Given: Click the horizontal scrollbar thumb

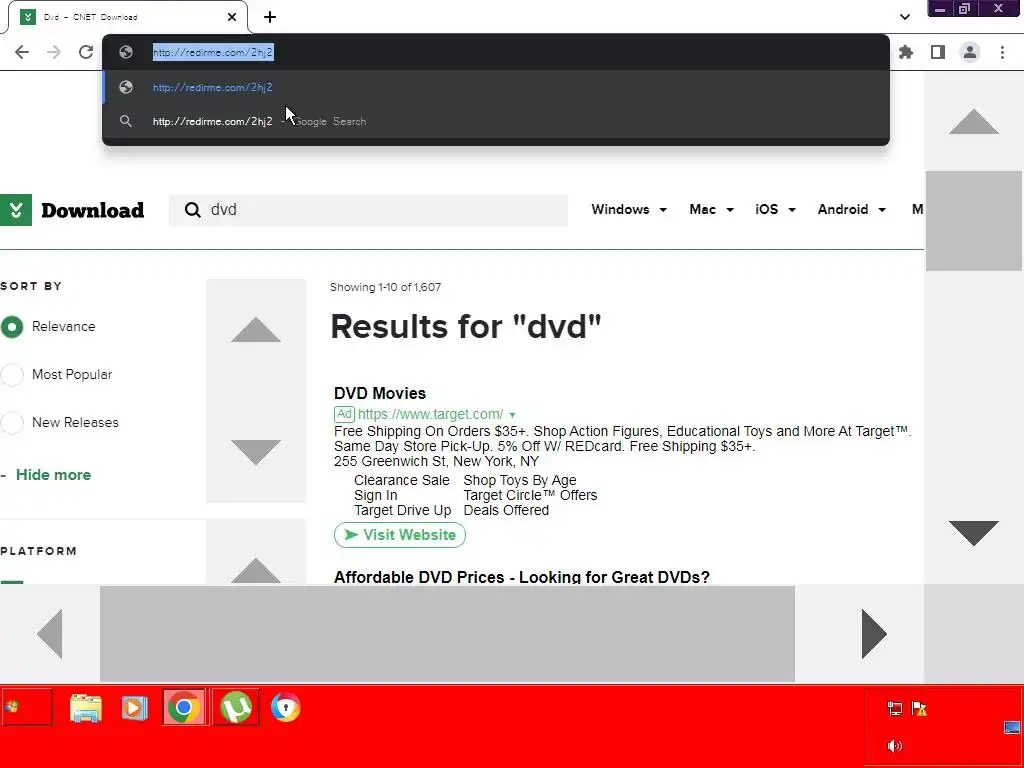Looking at the screenshot, I should click(447, 633).
